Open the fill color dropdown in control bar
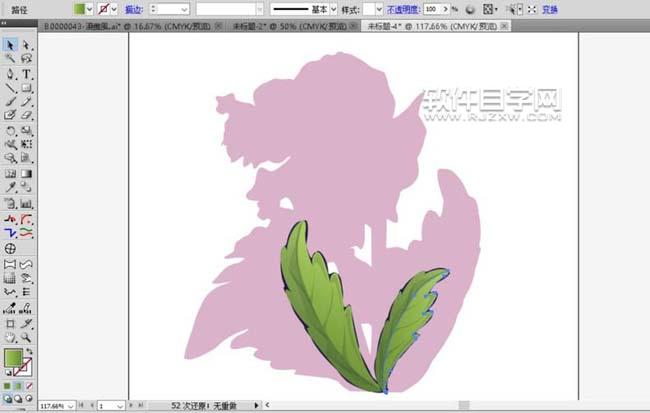This screenshot has height=413, width=650. click(90, 9)
